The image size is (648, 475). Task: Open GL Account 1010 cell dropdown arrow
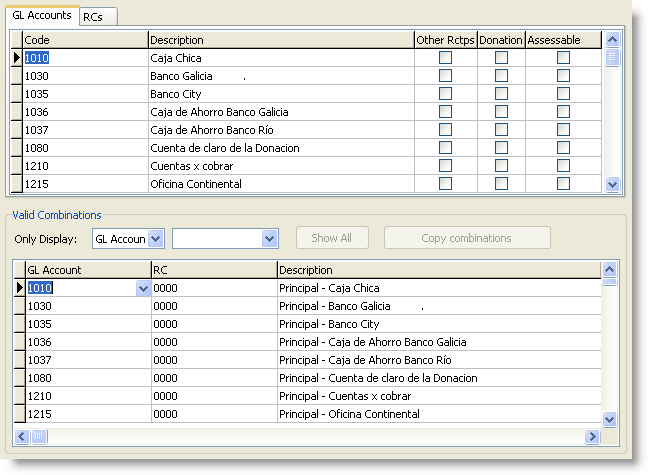point(143,288)
